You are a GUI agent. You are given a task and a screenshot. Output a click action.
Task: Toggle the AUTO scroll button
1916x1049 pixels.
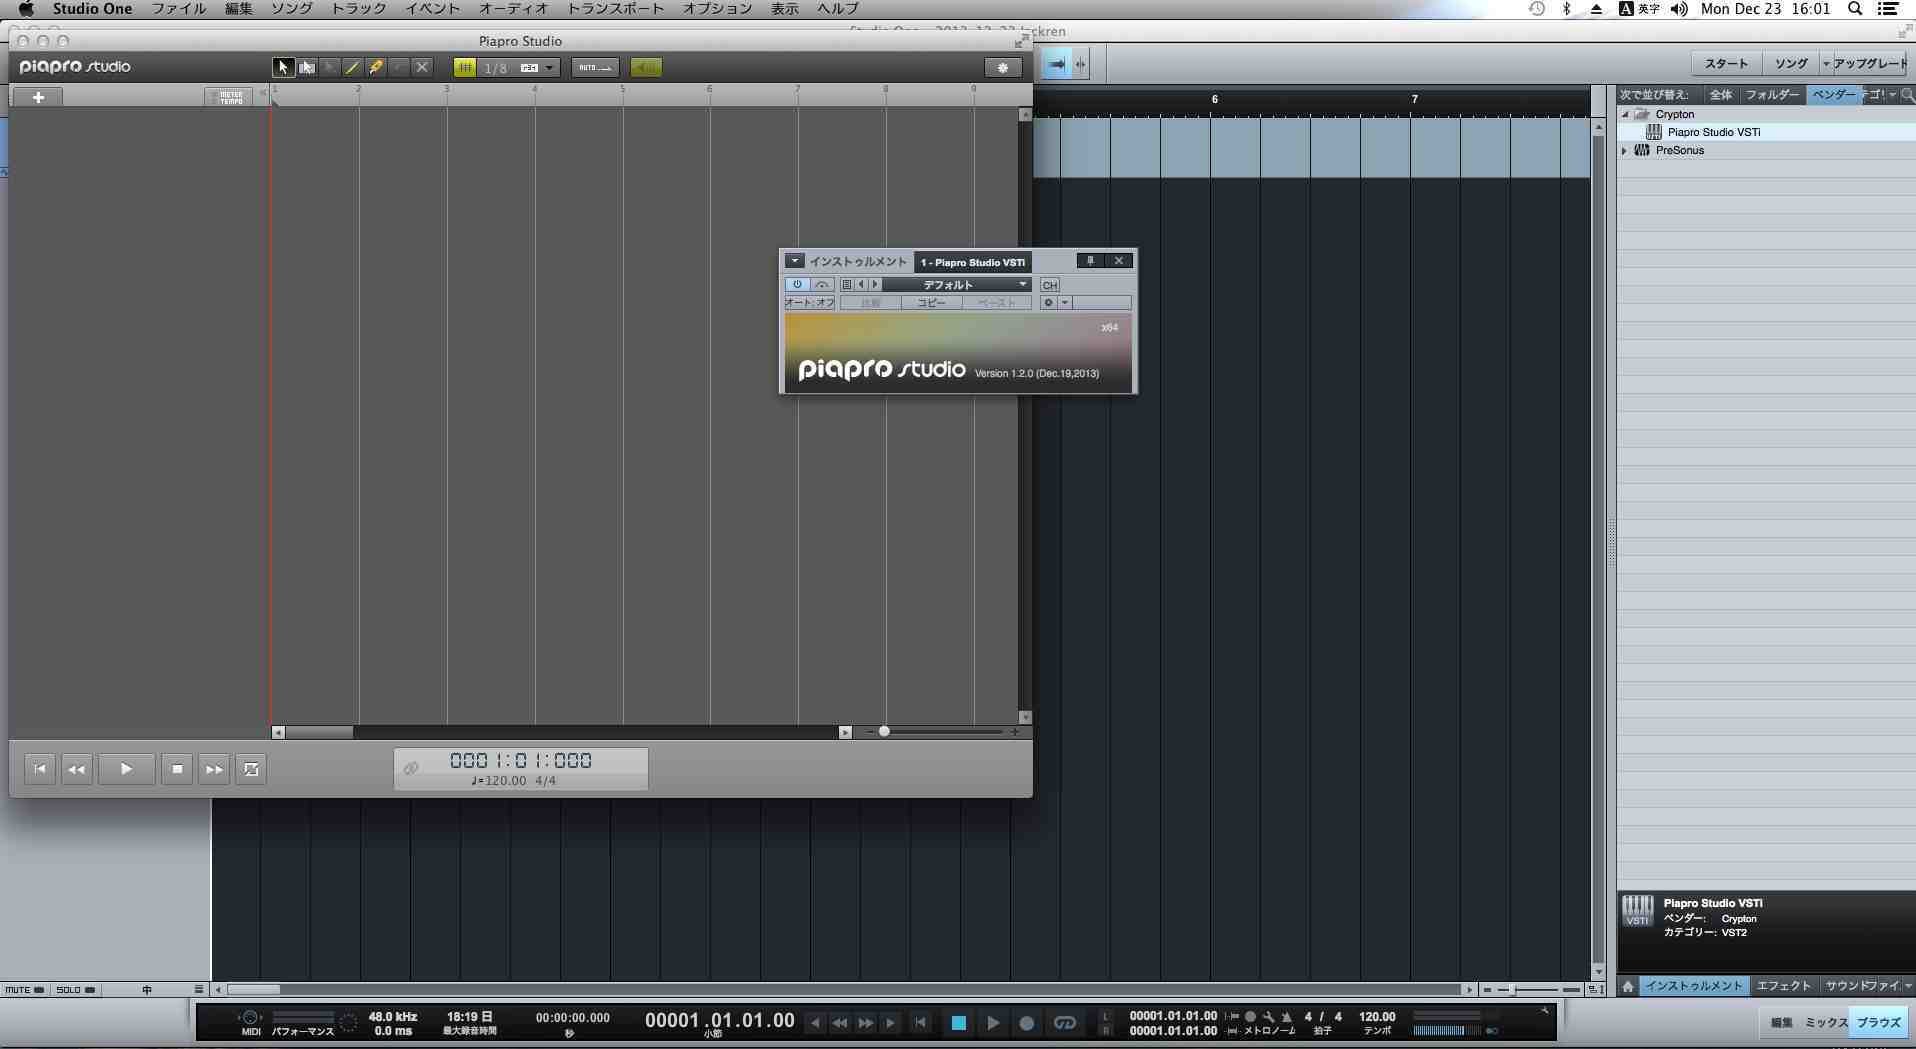pyautogui.click(x=595, y=67)
